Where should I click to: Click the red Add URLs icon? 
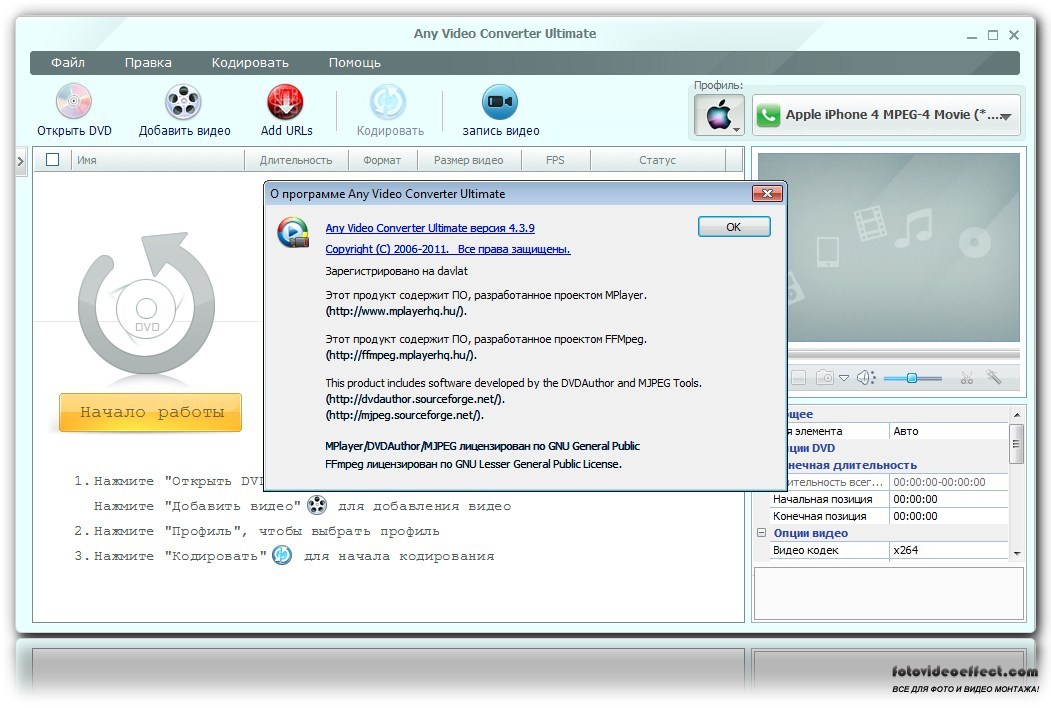(x=286, y=102)
